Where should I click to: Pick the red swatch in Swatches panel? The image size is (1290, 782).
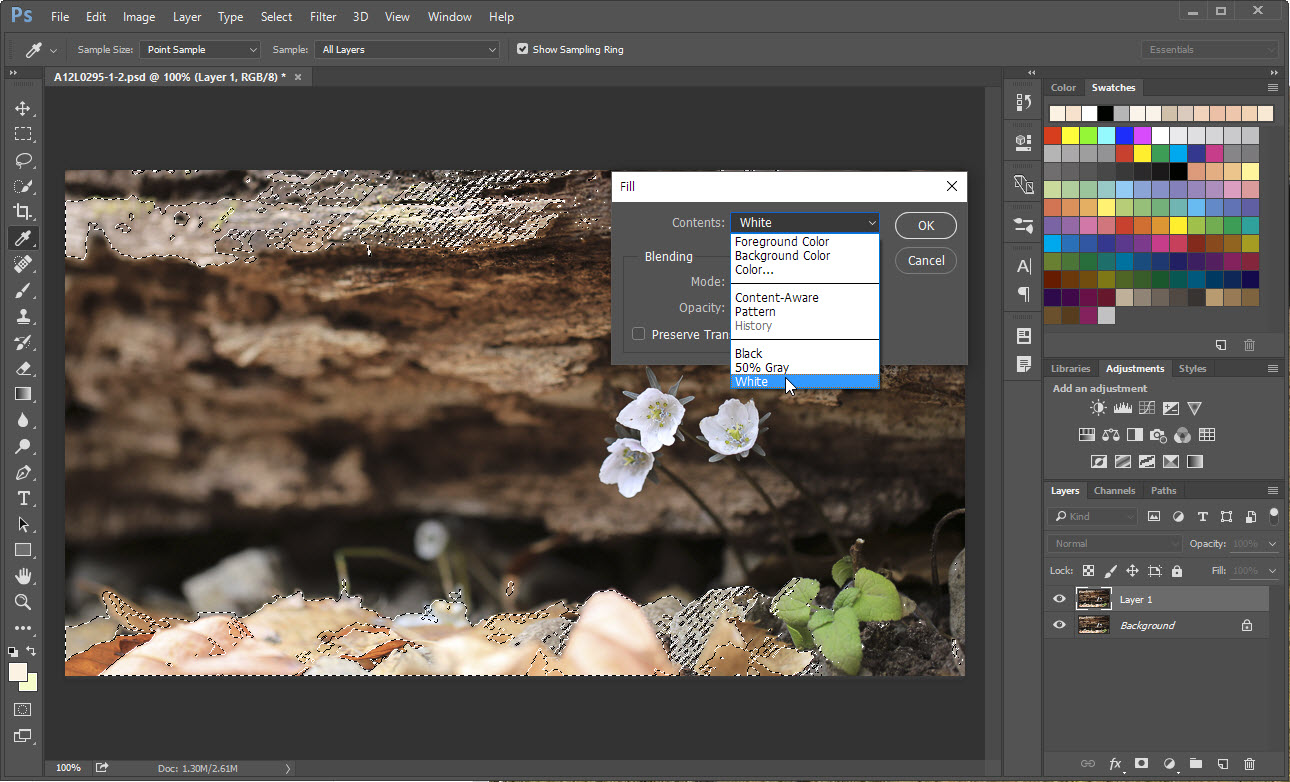(1053, 135)
